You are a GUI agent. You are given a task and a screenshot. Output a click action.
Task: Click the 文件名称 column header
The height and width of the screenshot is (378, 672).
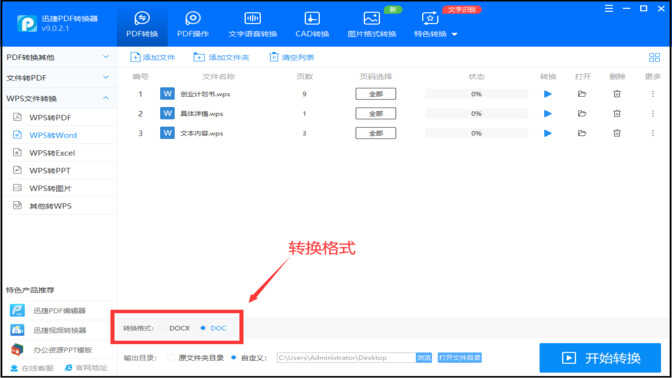pos(219,77)
